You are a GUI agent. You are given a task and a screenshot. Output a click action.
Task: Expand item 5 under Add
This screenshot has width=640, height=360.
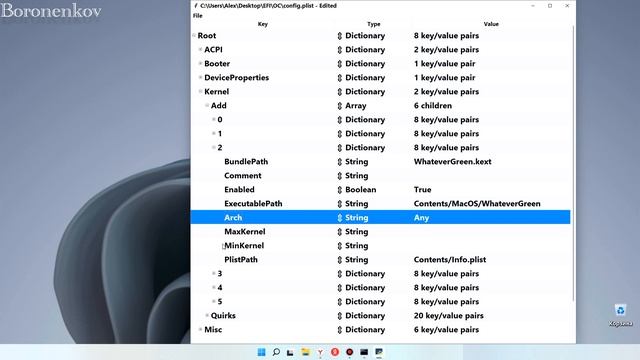(x=213, y=301)
